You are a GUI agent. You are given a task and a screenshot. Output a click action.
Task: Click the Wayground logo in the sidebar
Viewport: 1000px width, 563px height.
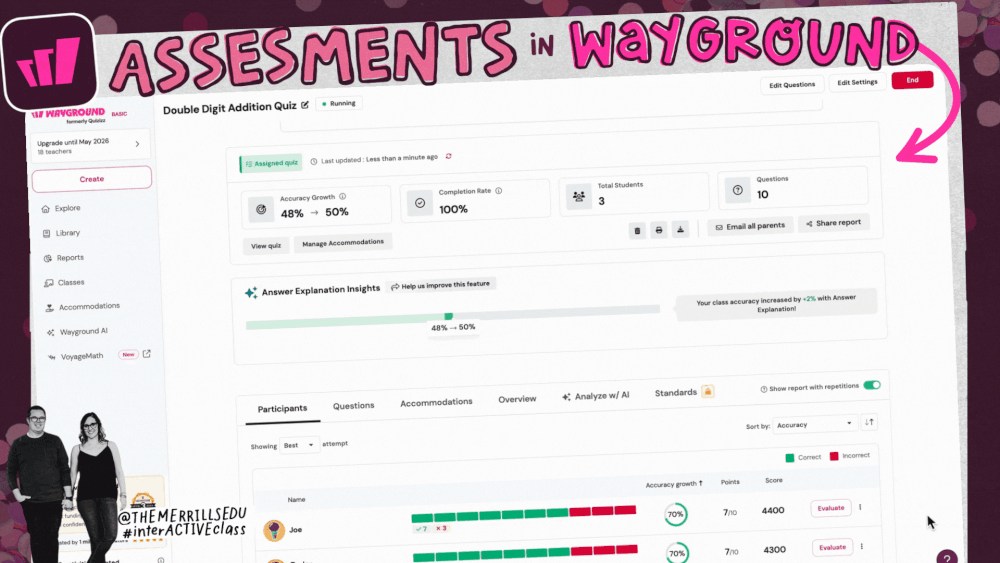[68, 115]
